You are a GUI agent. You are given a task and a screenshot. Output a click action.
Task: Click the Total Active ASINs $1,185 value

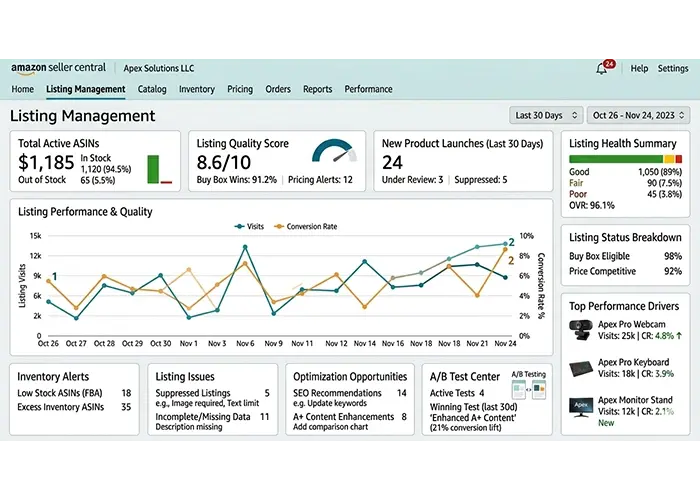point(46,162)
